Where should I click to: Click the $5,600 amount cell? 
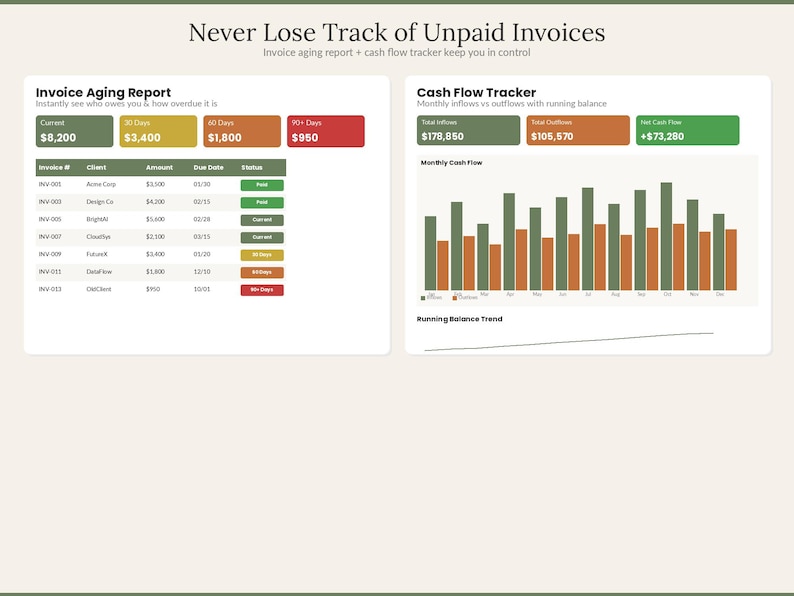[x=155, y=219]
